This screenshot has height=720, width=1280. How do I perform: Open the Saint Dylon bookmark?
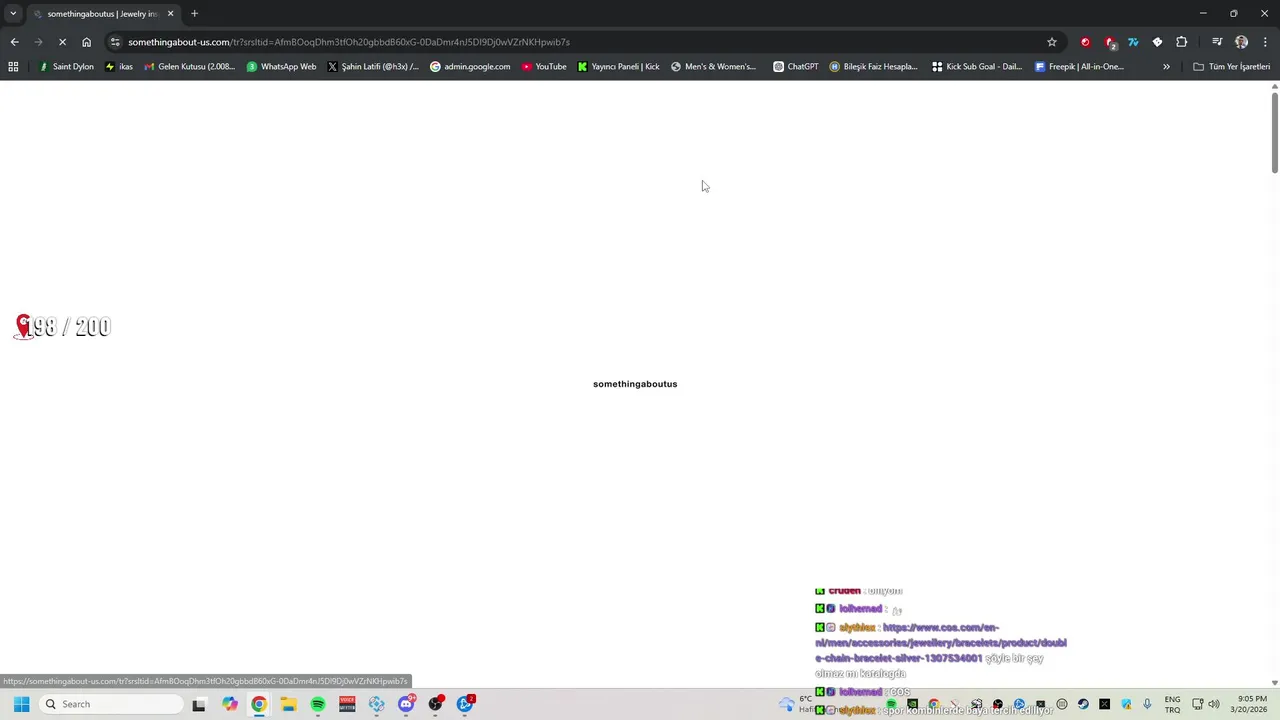coord(66,67)
